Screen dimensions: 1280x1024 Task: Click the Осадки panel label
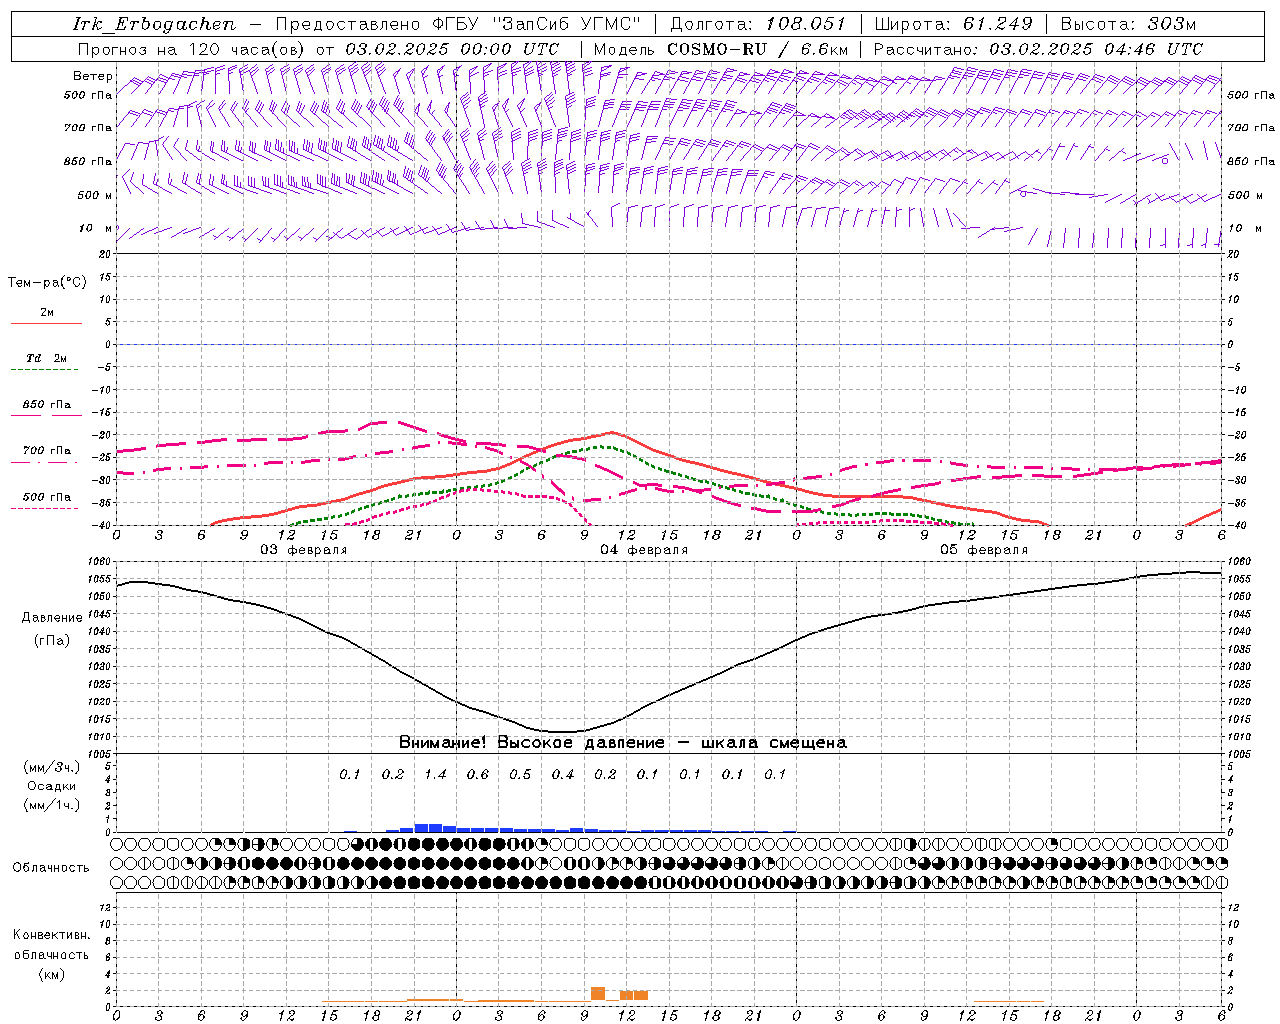(51, 786)
